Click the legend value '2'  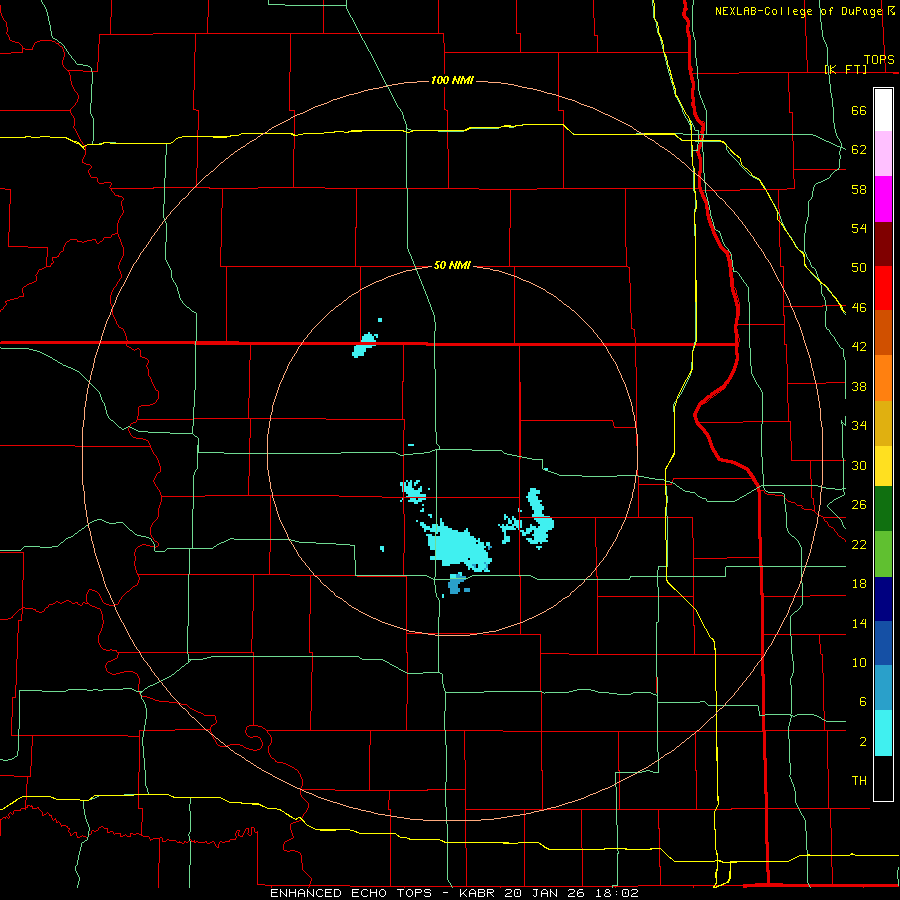click(x=862, y=742)
